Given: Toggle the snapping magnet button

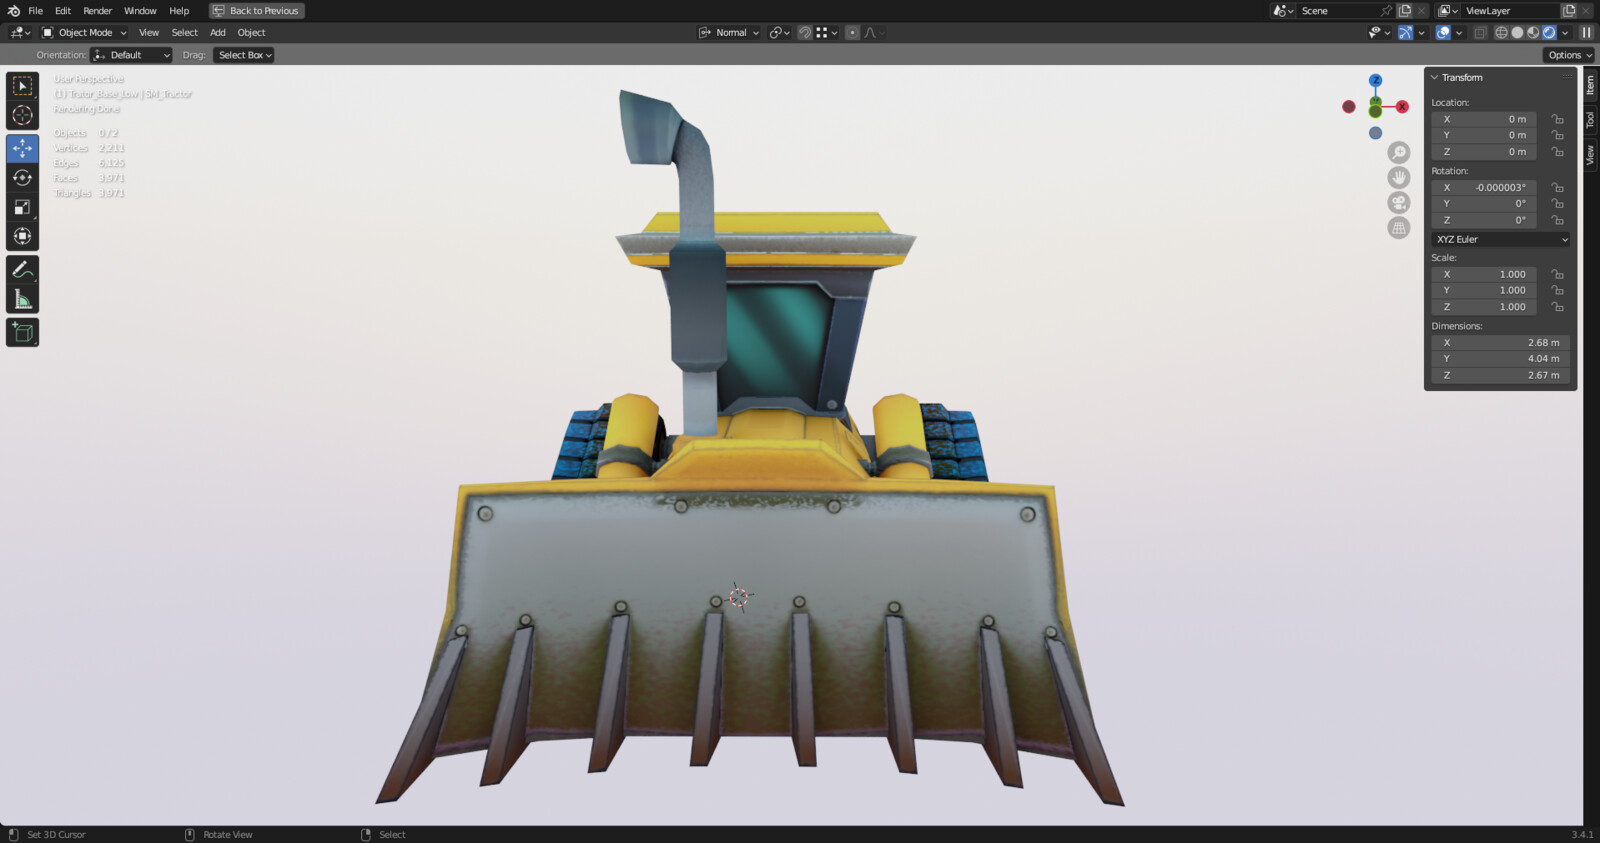Looking at the screenshot, I should pyautogui.click(x=804, y=33).
